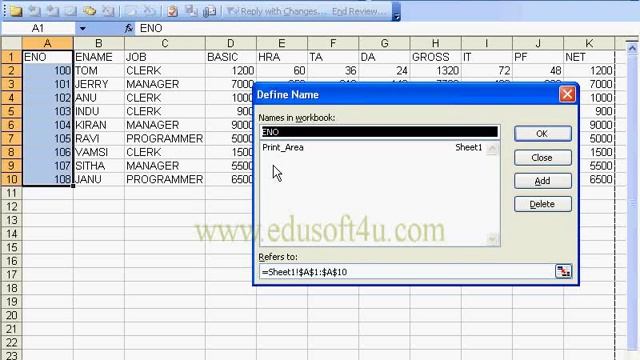Viewport: 640px width, 360px height.
Task: Click the Select All corner box
Action: click(x=11, y=43)
